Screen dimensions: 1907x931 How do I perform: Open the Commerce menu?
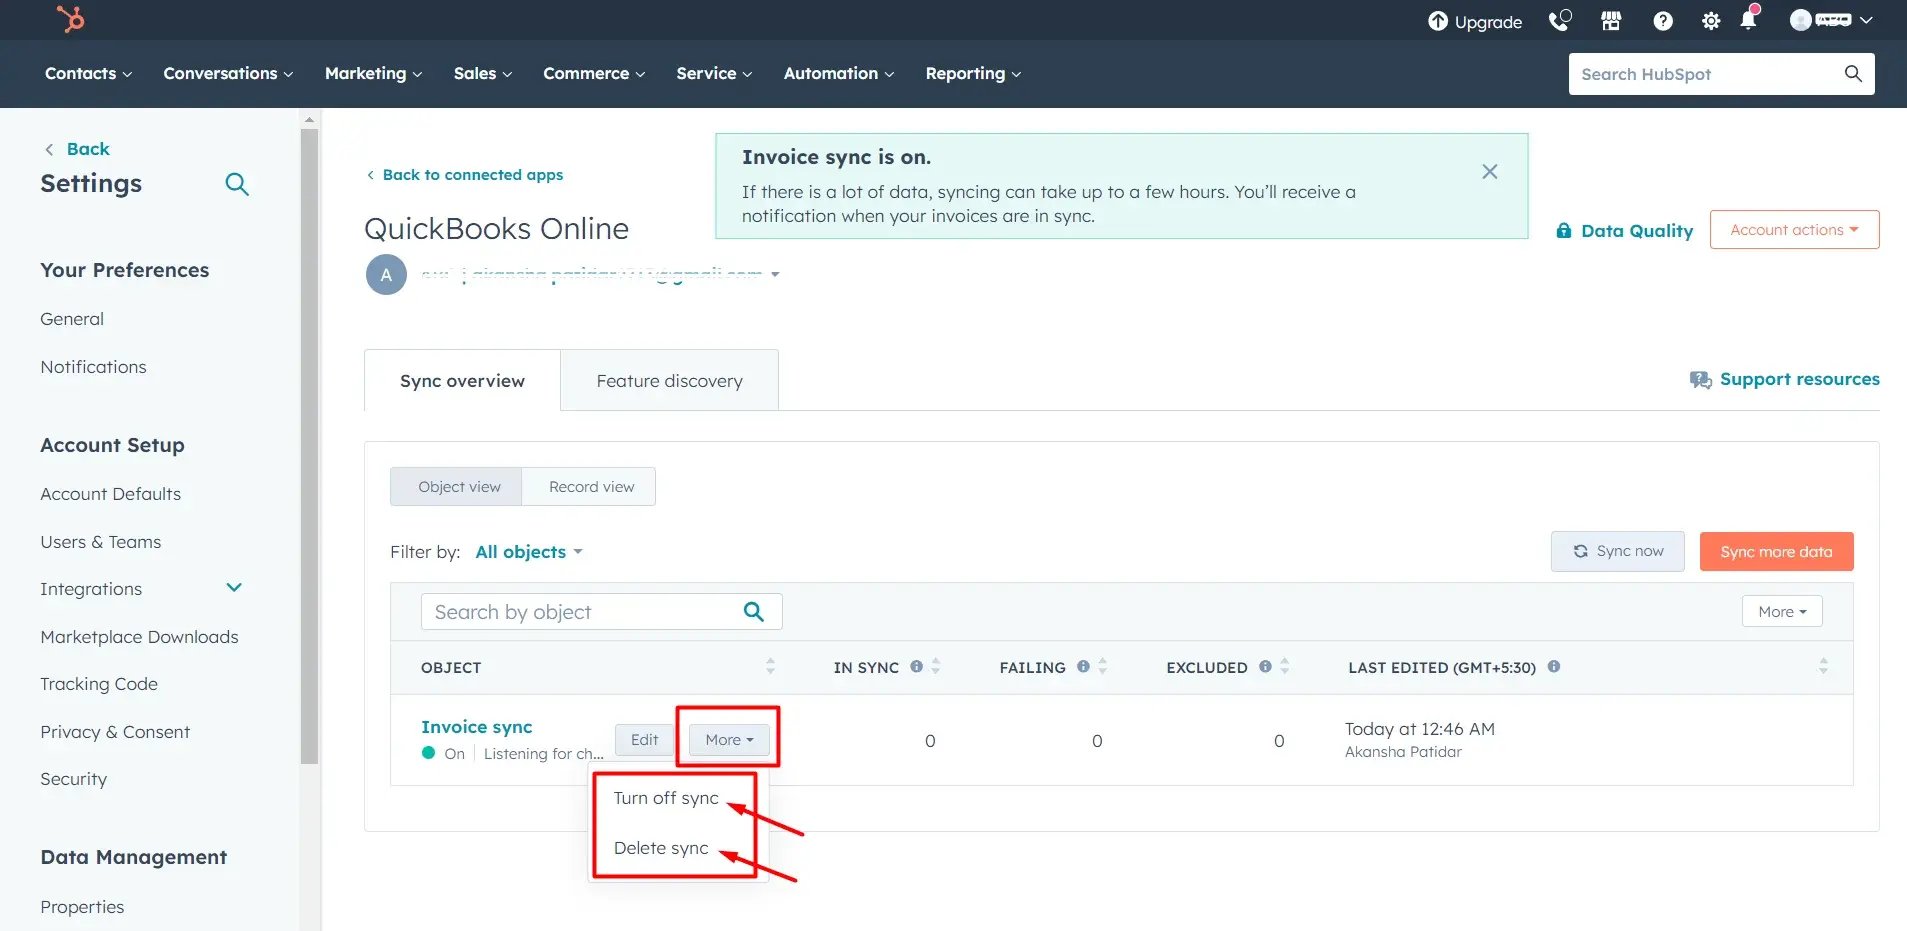(594, 74)
